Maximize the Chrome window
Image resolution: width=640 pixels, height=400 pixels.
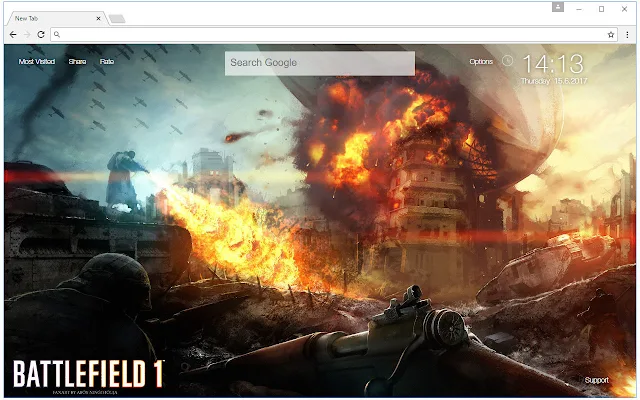(601, 9)
